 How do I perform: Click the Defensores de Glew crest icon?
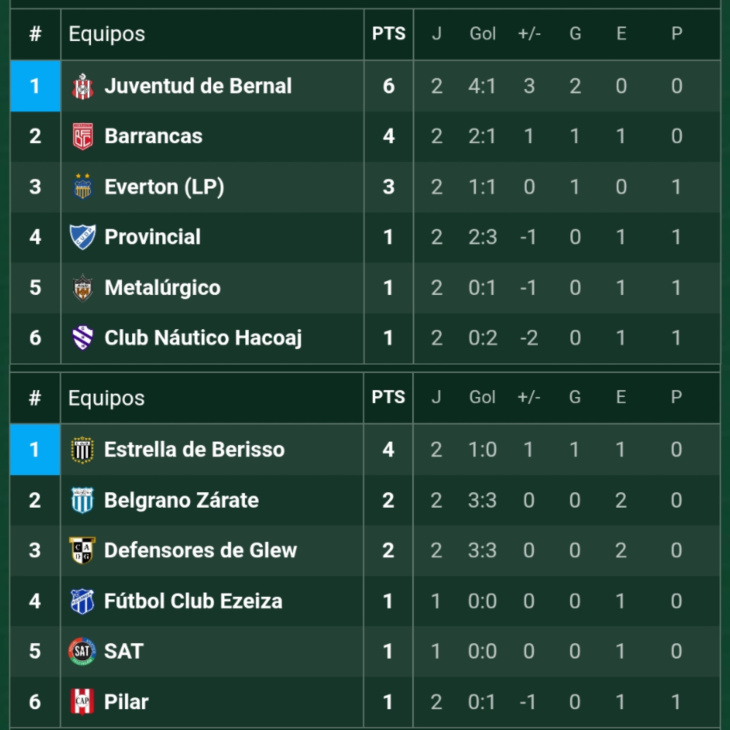(x=82, y=550)
